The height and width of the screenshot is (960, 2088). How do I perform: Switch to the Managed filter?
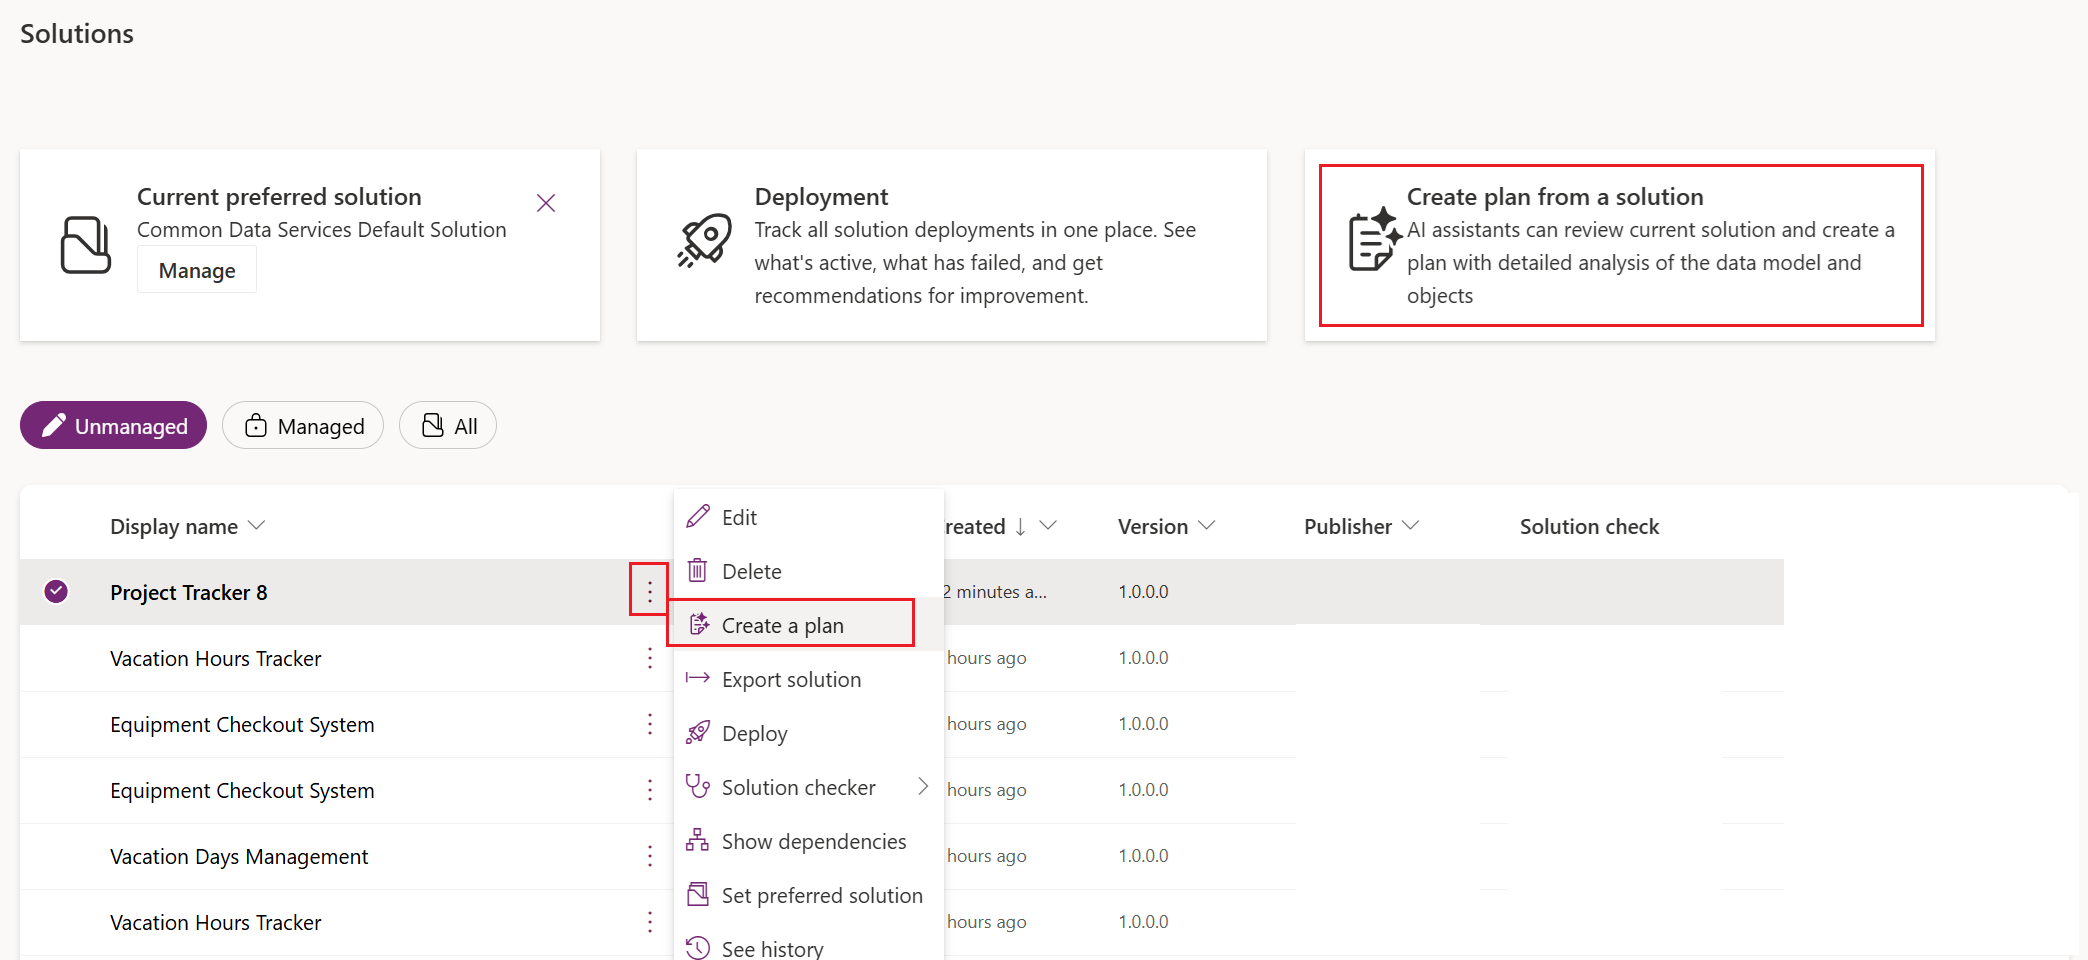coord(302,425)
